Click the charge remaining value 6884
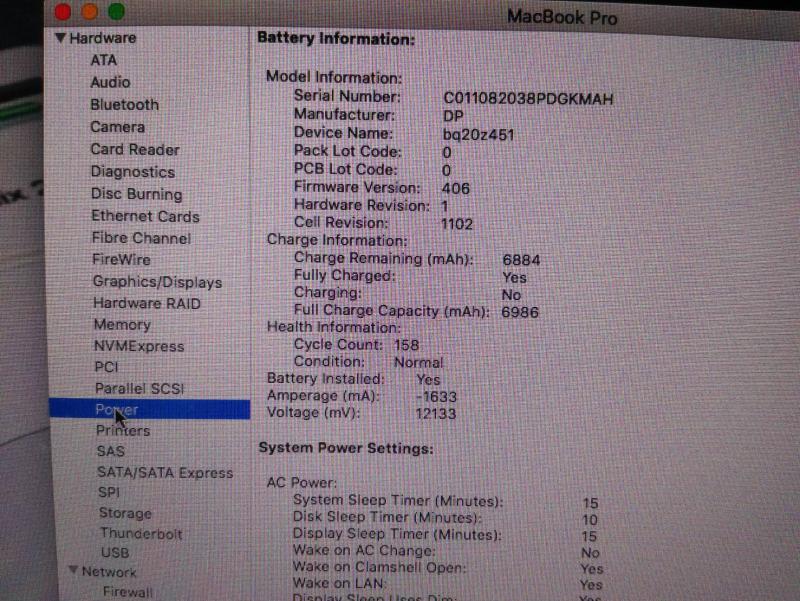 [x=521, y=260]
